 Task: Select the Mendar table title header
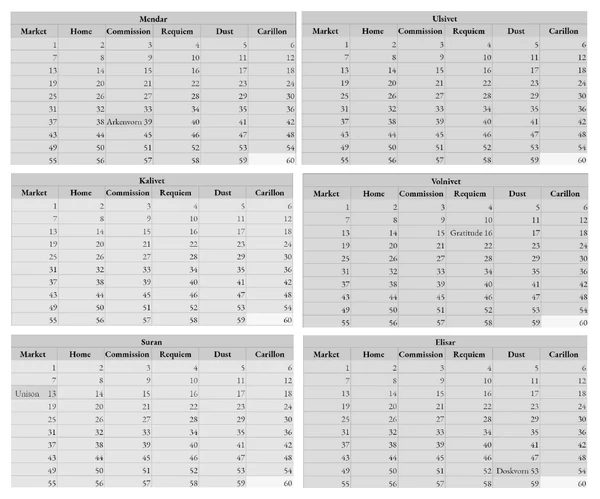tap(153, 19)
